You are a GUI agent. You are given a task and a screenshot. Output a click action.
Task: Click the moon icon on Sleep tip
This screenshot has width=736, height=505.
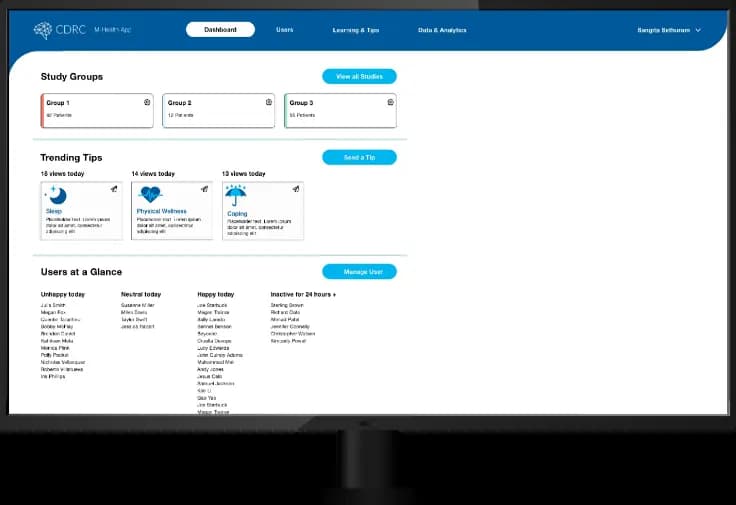pyautogui.click(x=57, y=195)
